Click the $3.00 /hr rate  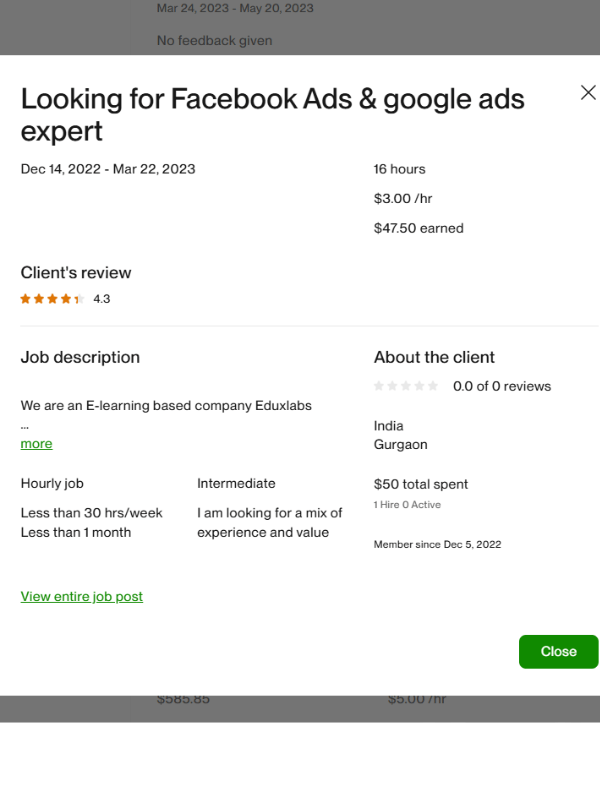coord(403,199)
